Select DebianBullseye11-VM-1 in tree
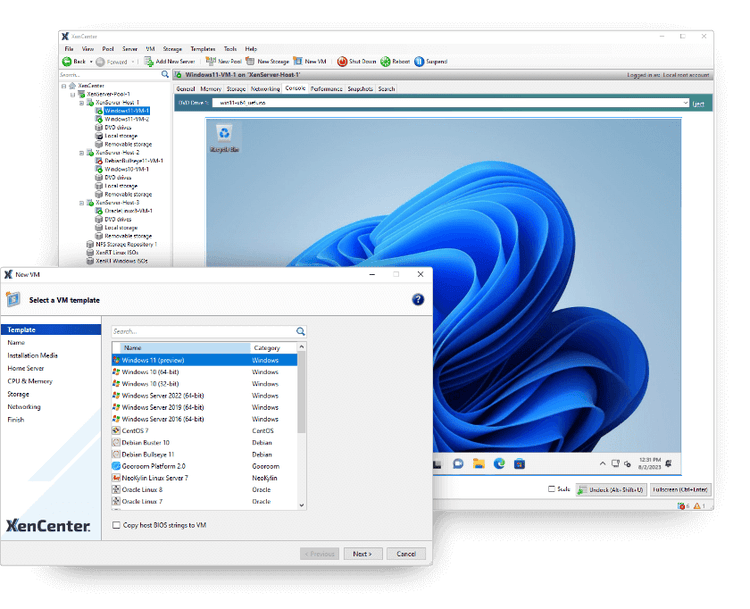Viewport: 750px width, 609px height. [x=134, y=161]
